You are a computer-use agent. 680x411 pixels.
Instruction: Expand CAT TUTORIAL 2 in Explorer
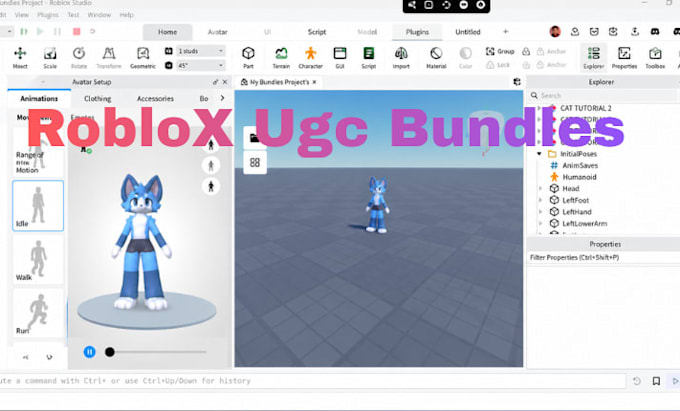(x=539, y=108)
